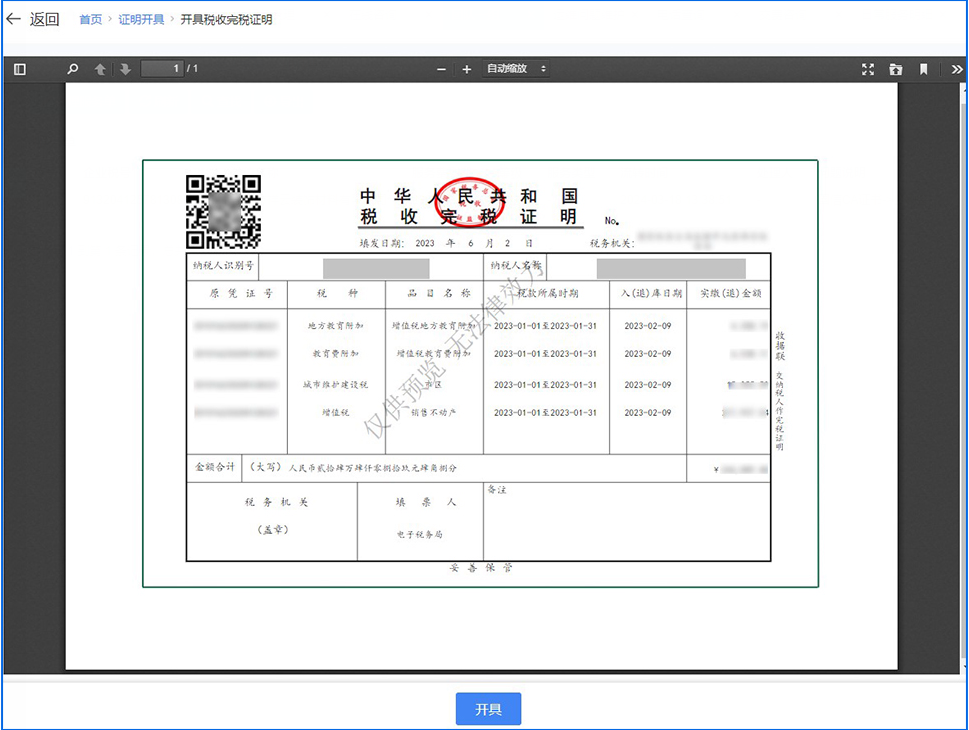The width and height of the screenshot is (969, 730).
Task: Open 证明开具 breadcrumb link
Action: (x=141, y=19)
